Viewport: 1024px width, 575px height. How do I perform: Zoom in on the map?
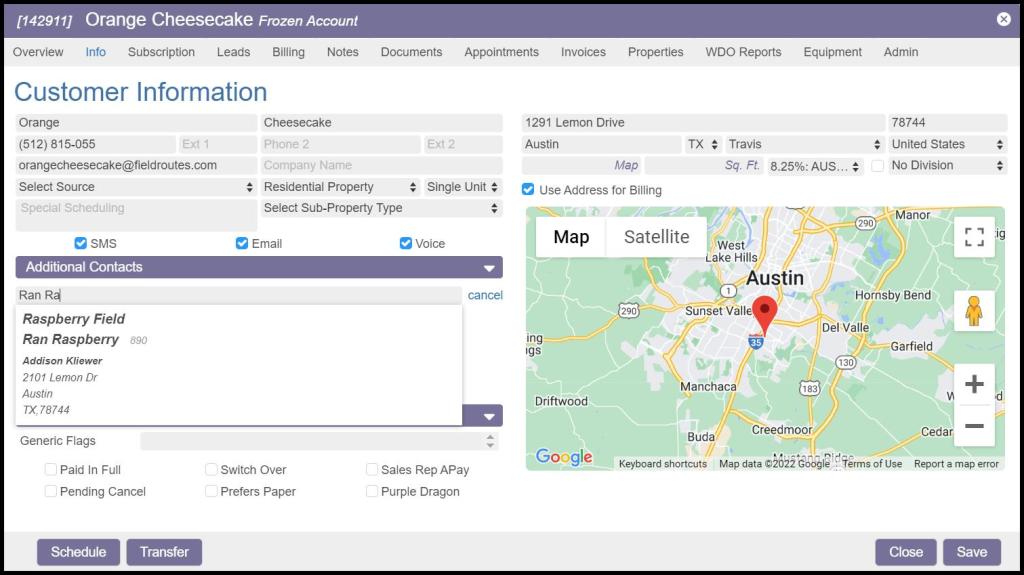pyautogui.click(x=974, y=385)
